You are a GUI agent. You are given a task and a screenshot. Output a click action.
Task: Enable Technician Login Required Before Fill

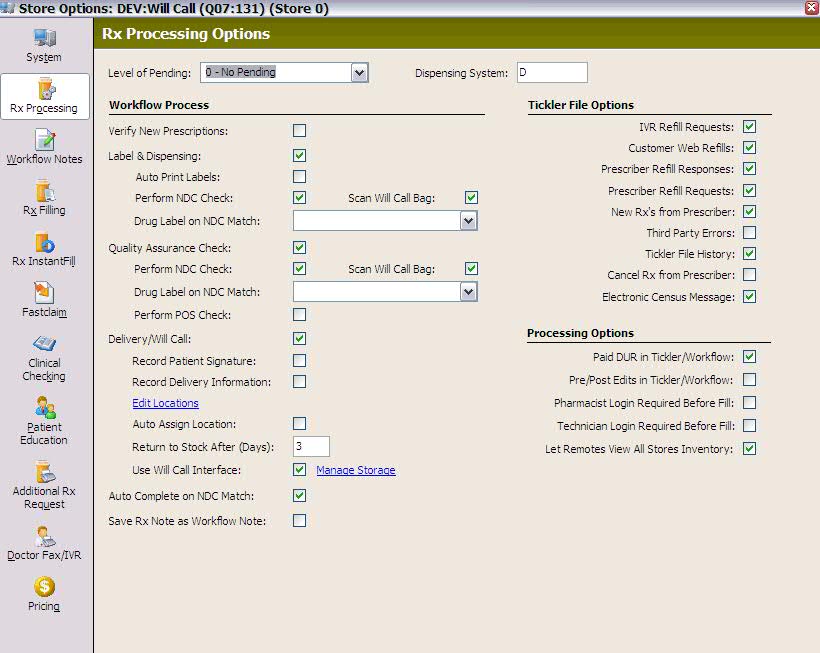click(x=749, y=426)
